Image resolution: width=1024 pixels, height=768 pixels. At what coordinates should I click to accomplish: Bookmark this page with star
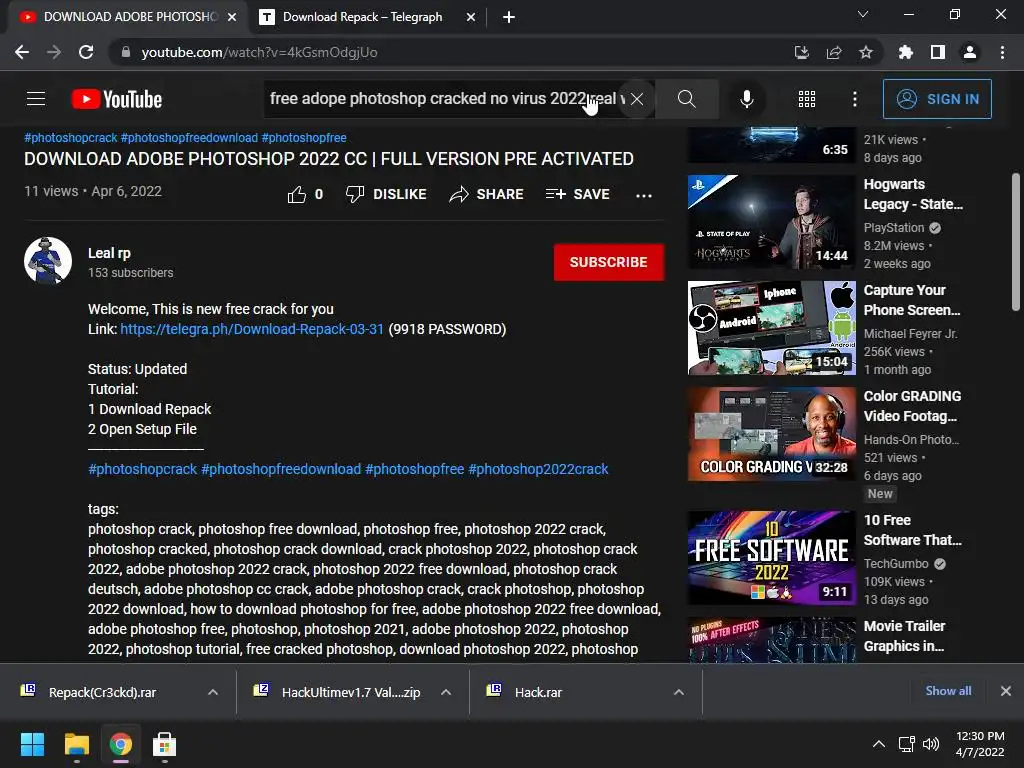pyautogui.click(x=866, y=52)
